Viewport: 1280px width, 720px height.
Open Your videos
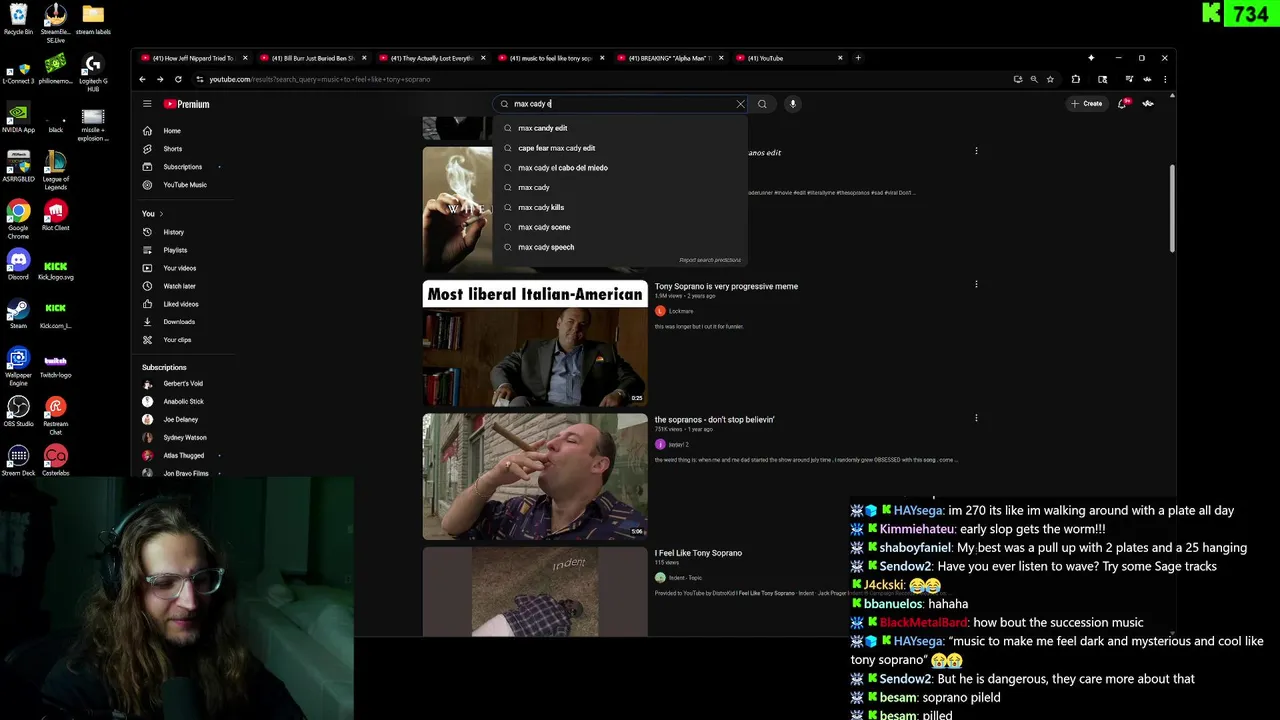pyautogui.click(x=180, y=268)
